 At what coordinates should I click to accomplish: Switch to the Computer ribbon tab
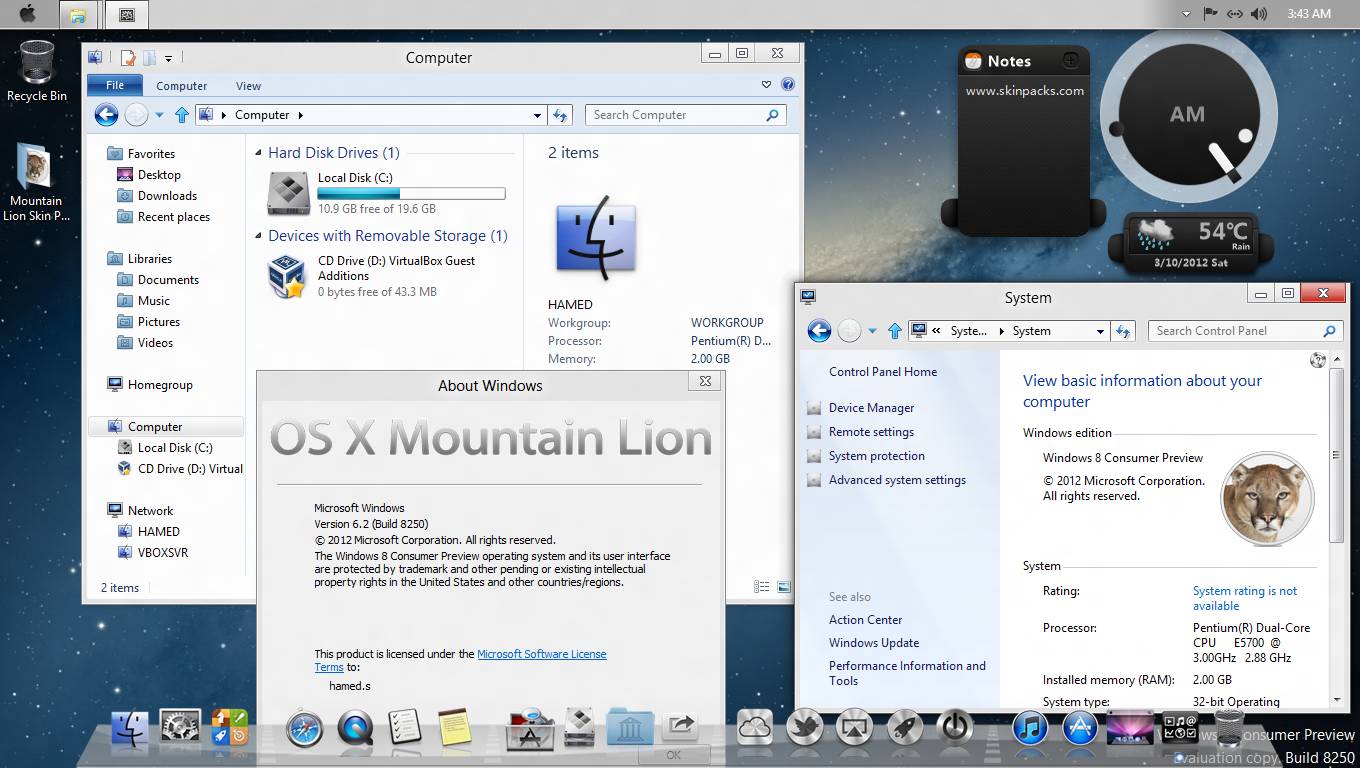pyautogui.click(x=182, y=86)
